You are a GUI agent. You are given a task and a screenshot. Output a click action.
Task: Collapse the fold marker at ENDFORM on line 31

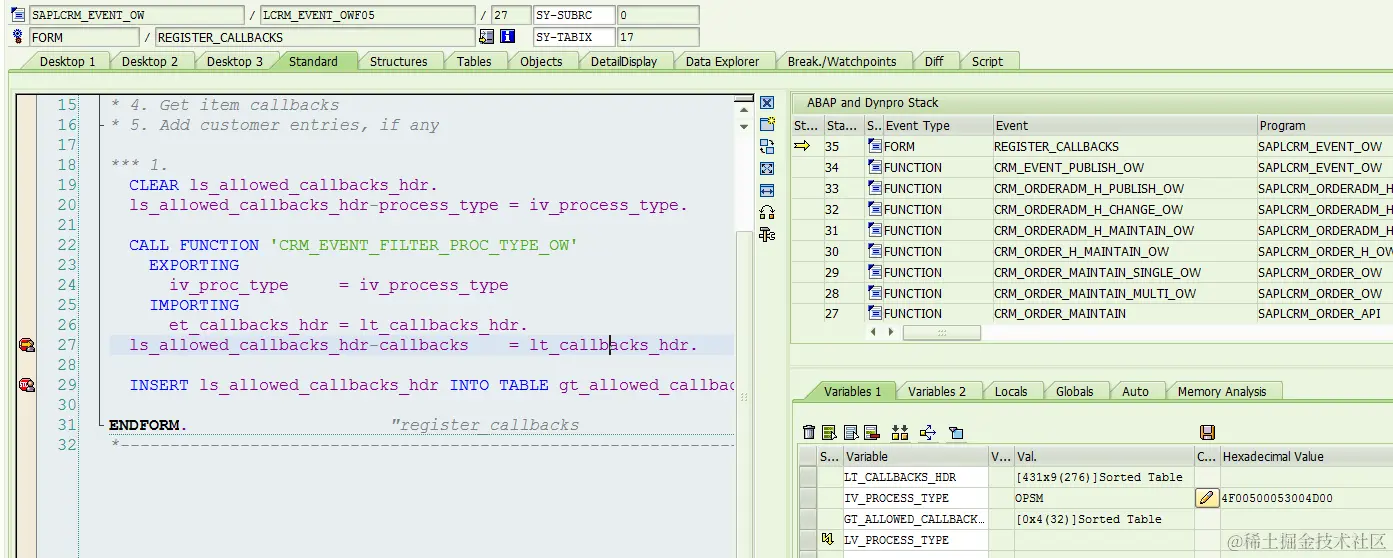(102, 425)
